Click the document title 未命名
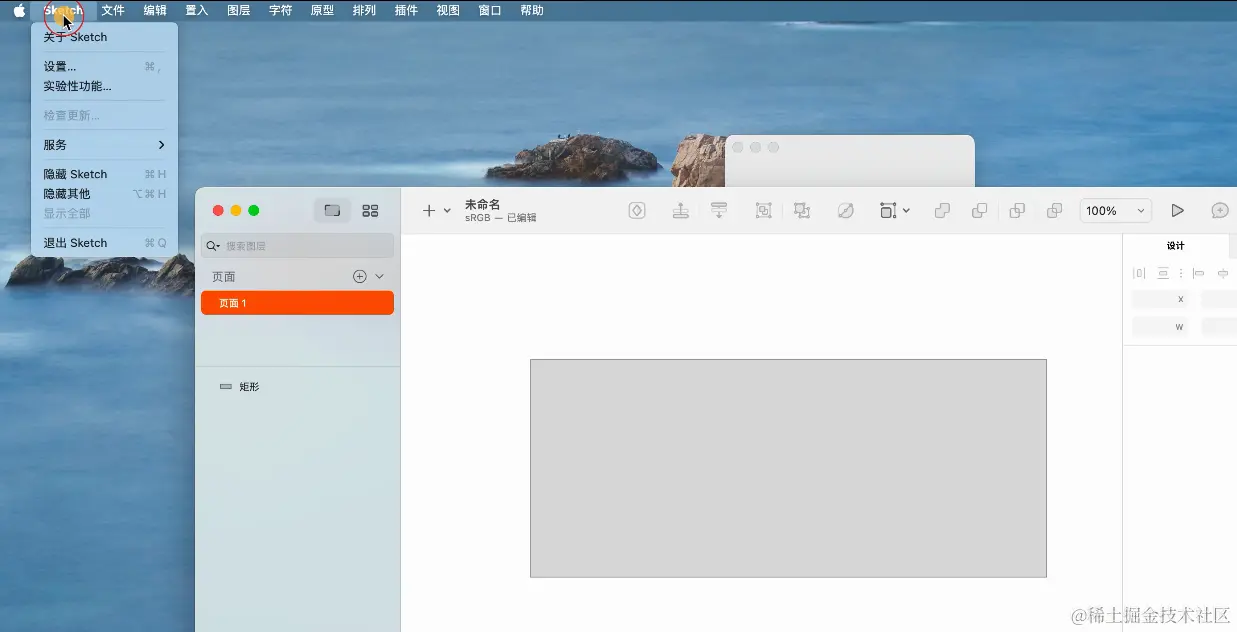This screenshot has width=1237, height=632. (482, 204)
